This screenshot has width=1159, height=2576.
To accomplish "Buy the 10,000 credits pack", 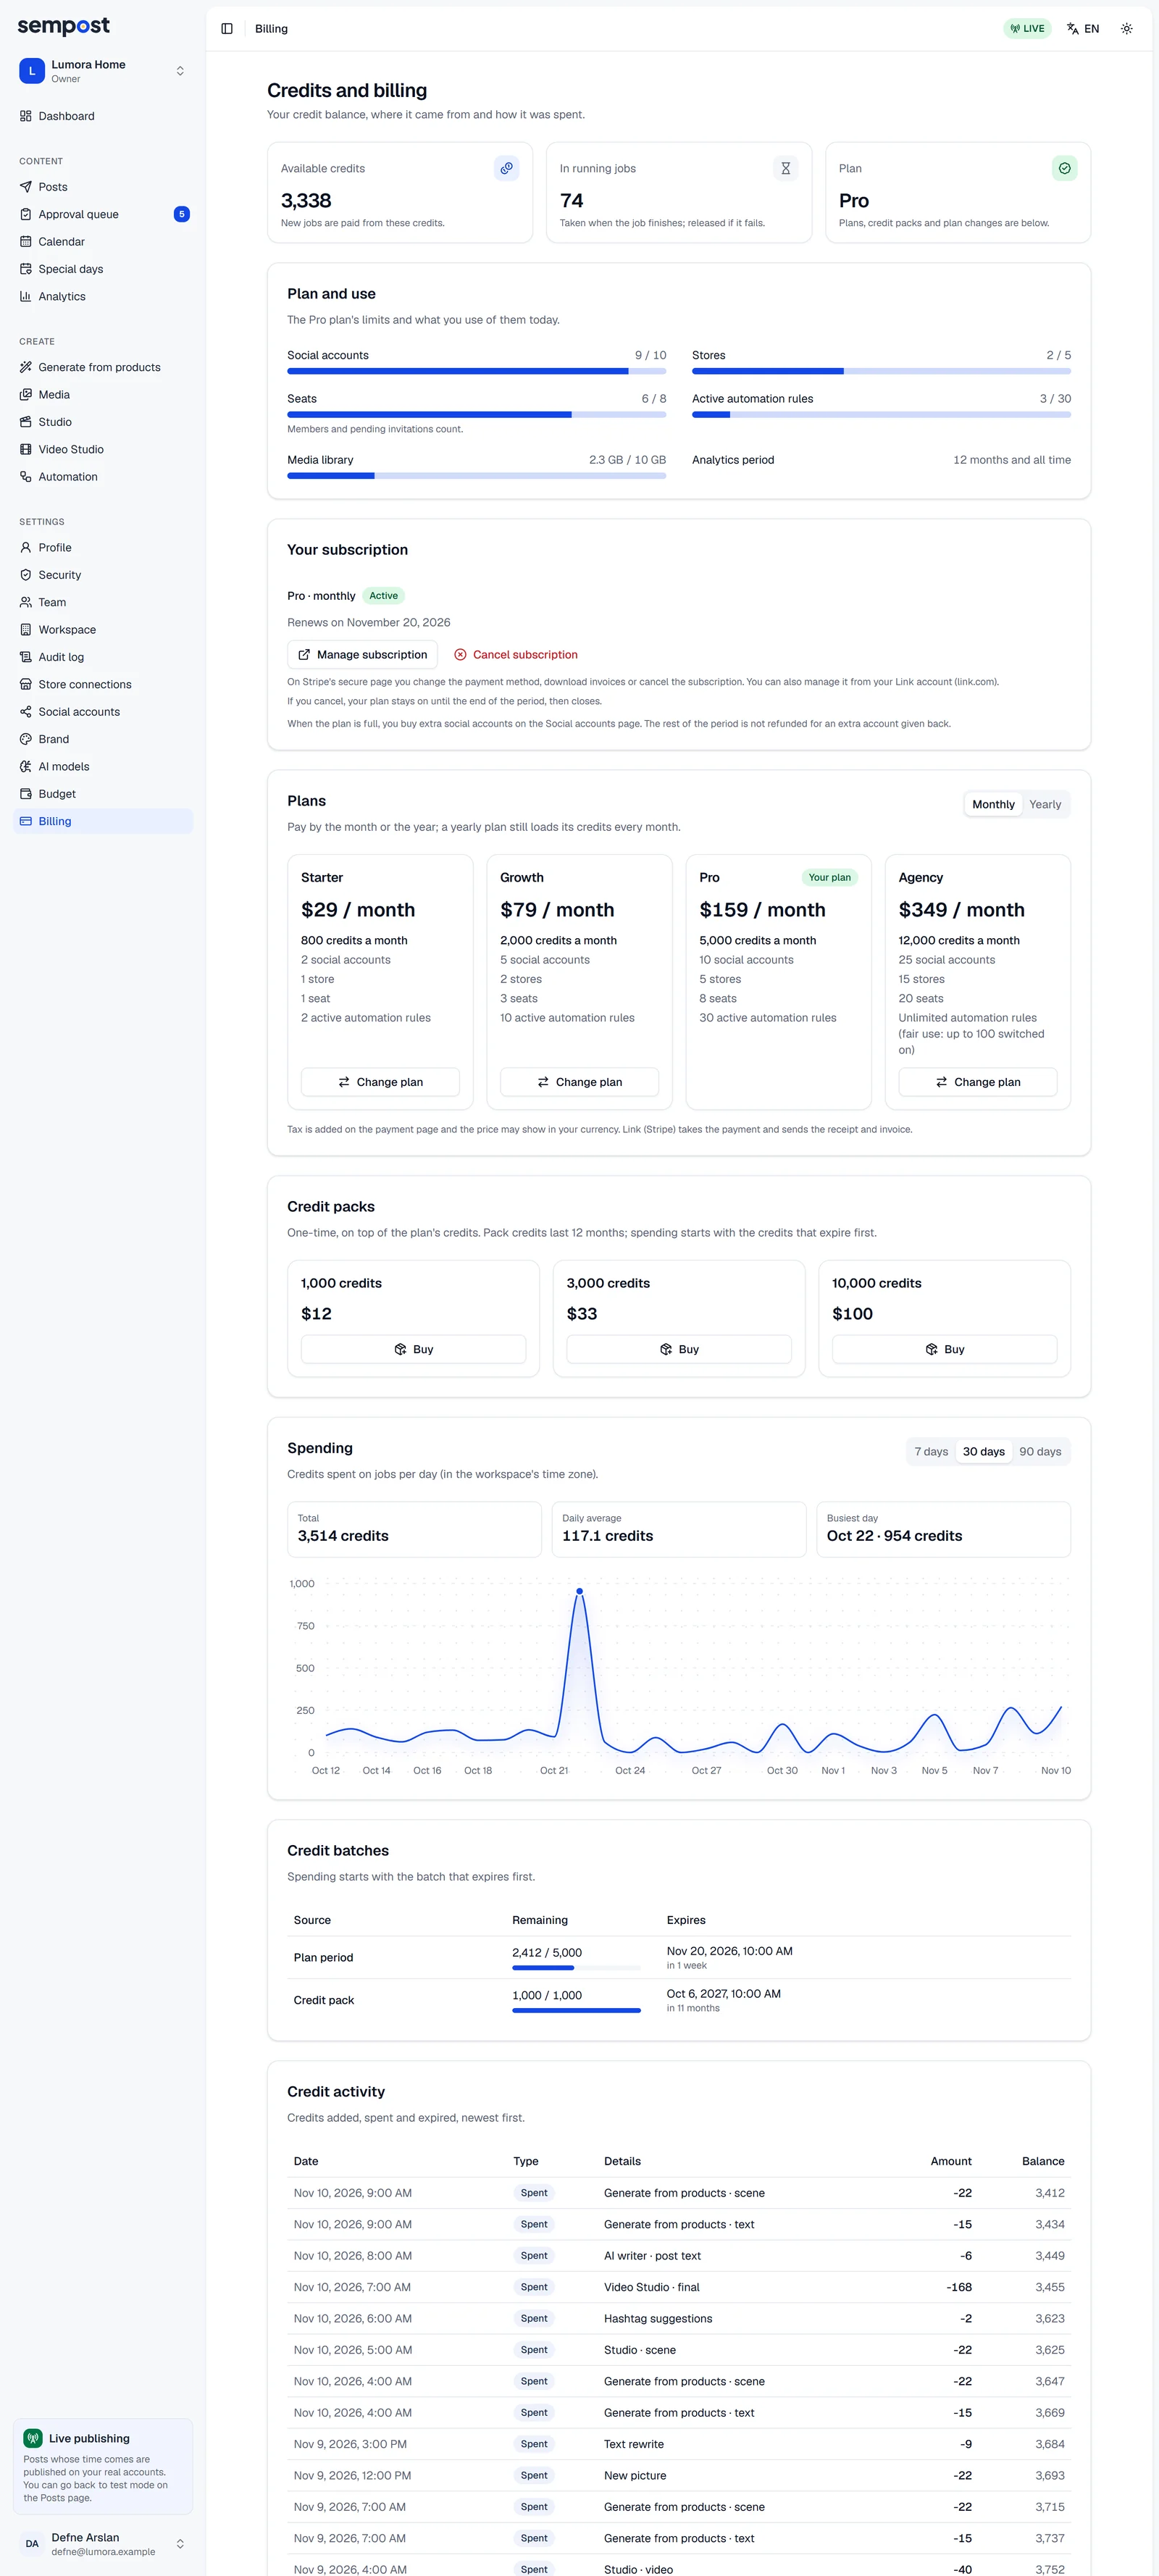I will [x=944, y=1349].
